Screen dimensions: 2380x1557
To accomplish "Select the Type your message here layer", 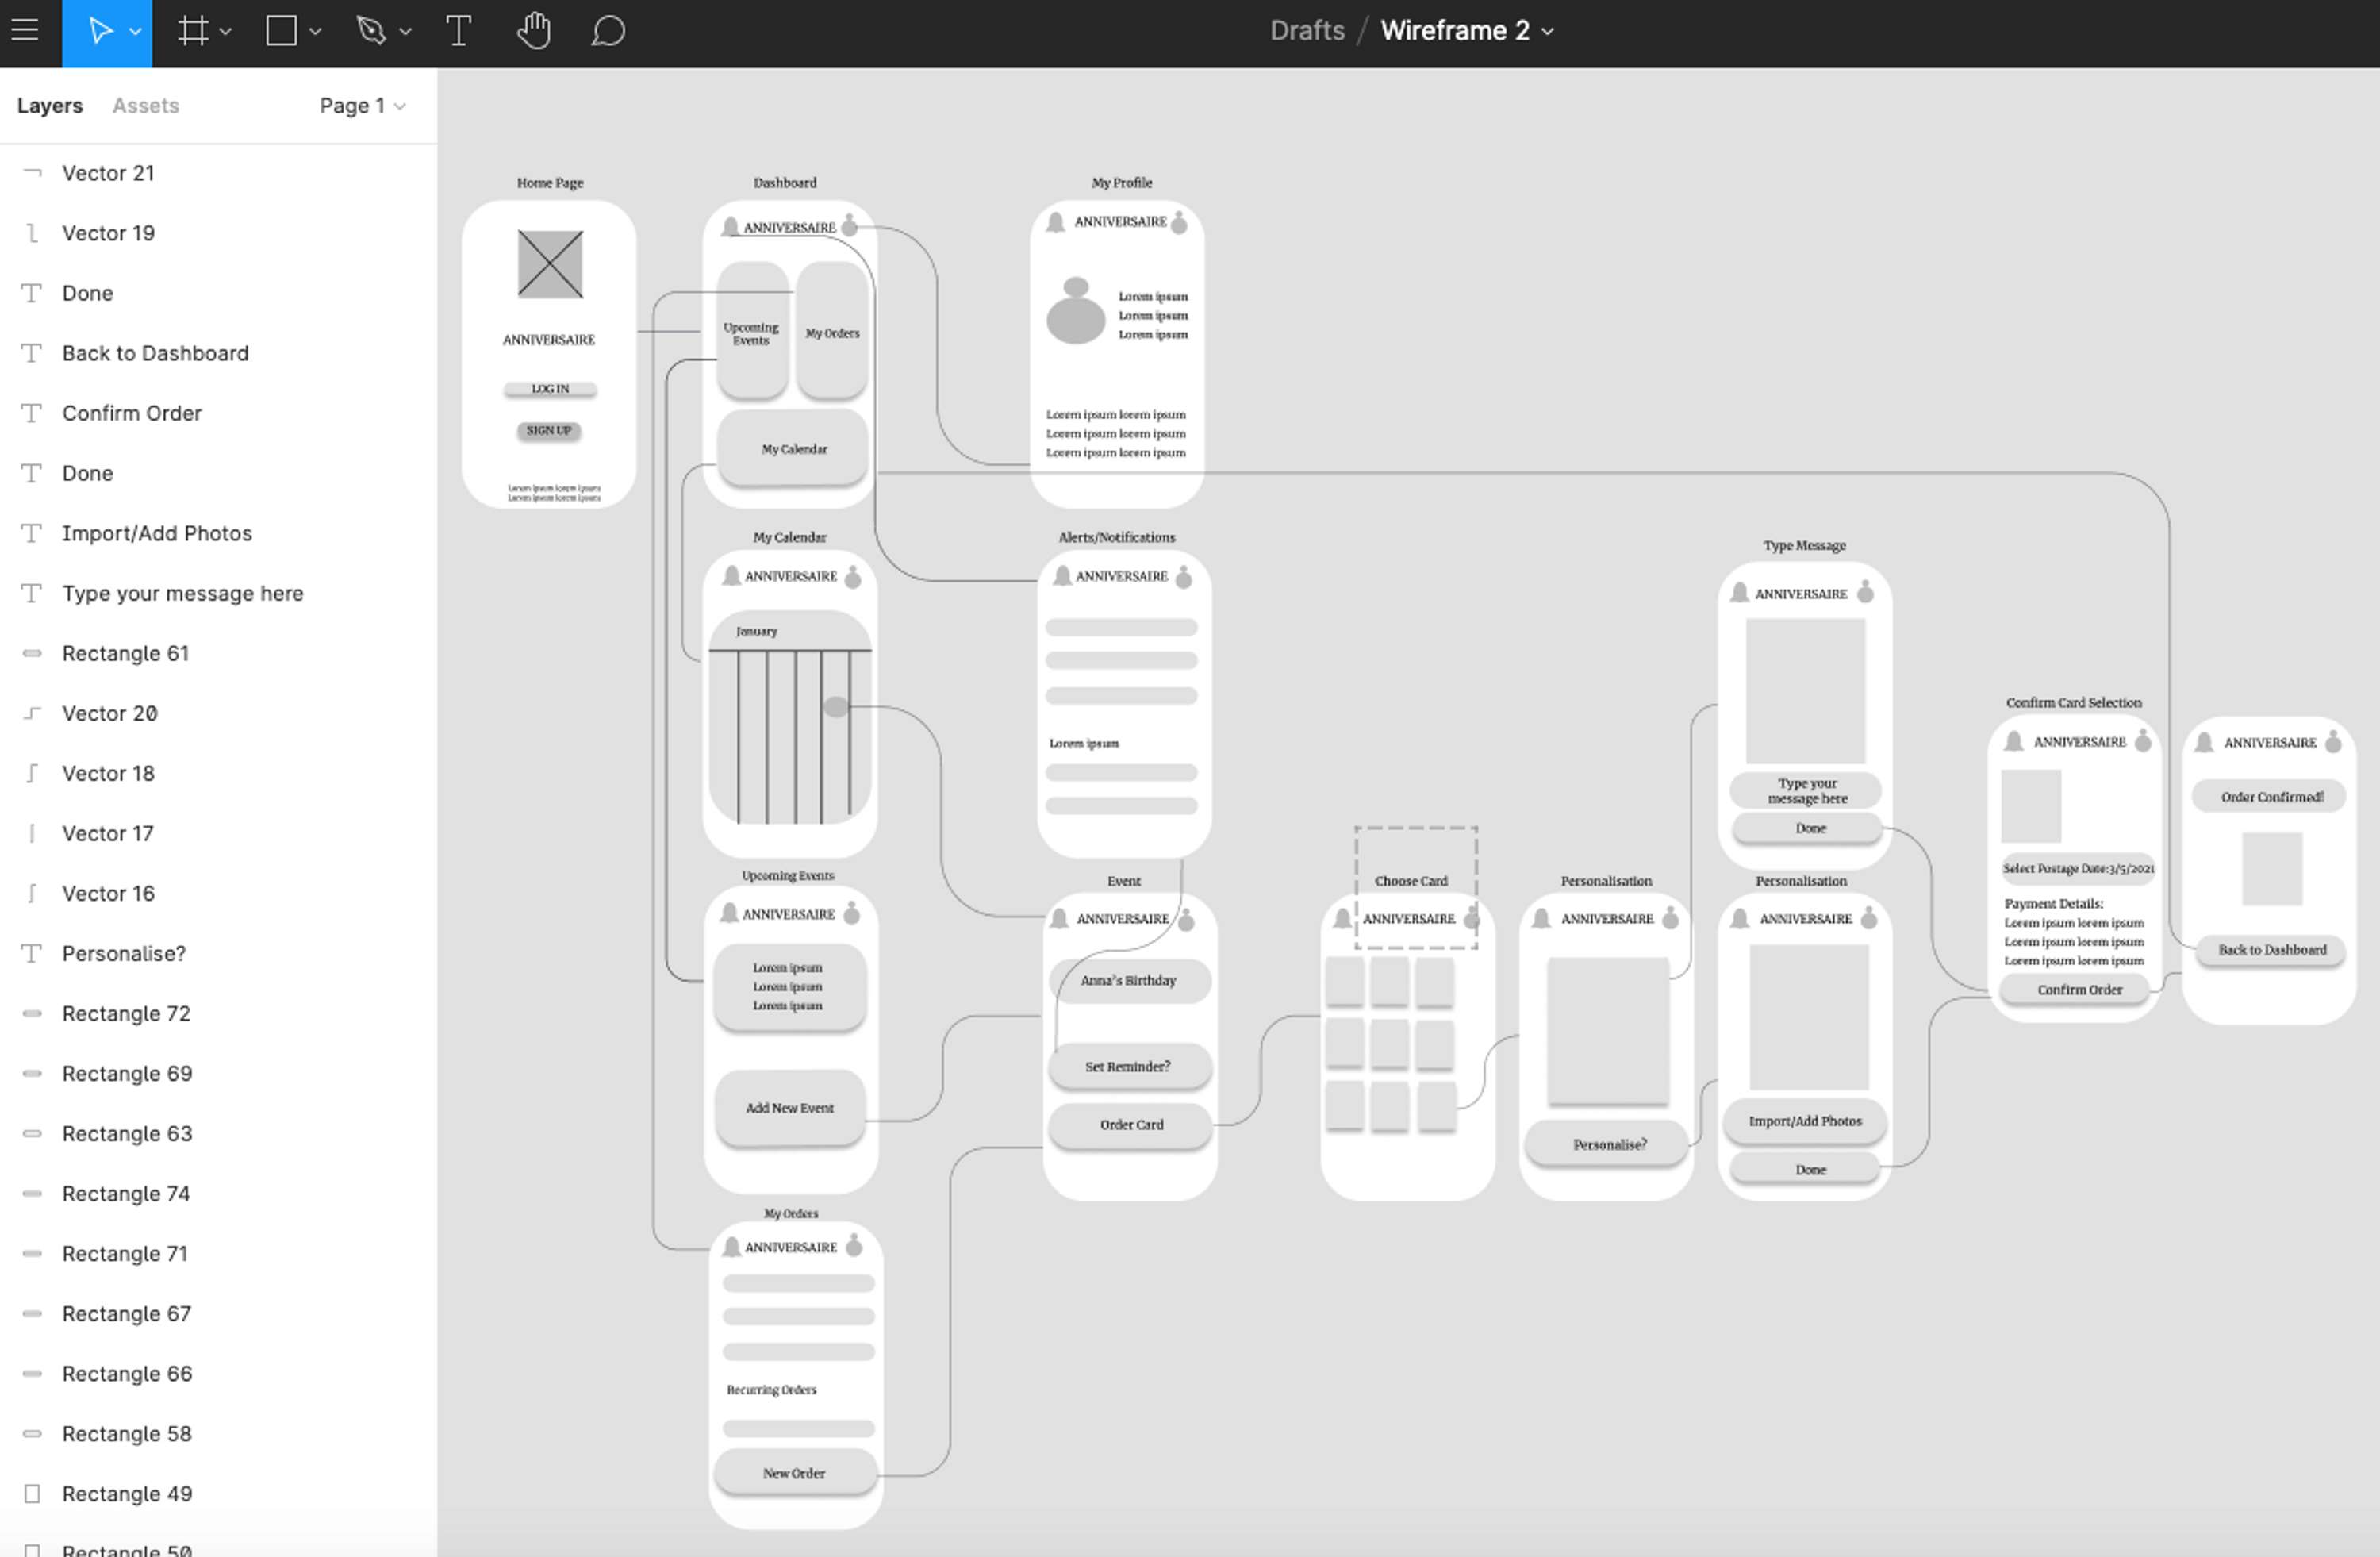I will [218, 593].
